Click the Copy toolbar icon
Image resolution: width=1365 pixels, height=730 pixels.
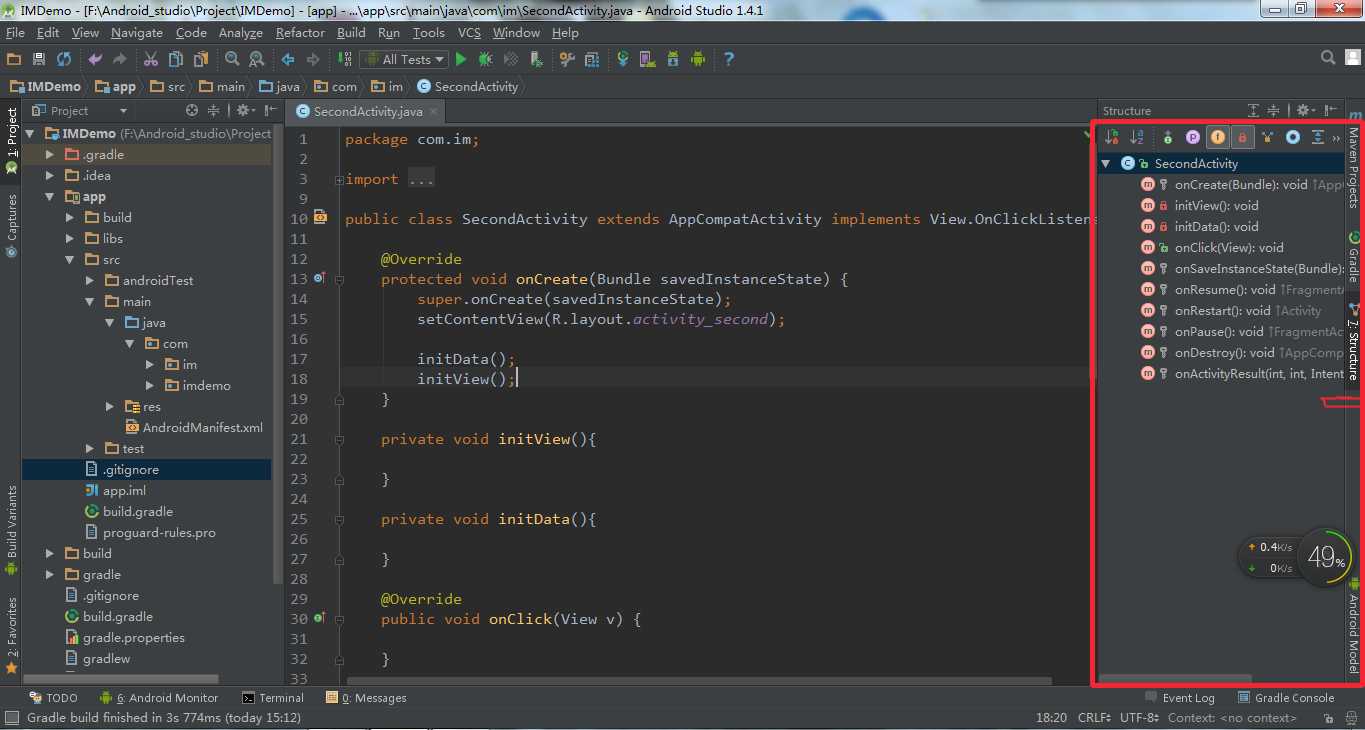click(176, 59)
